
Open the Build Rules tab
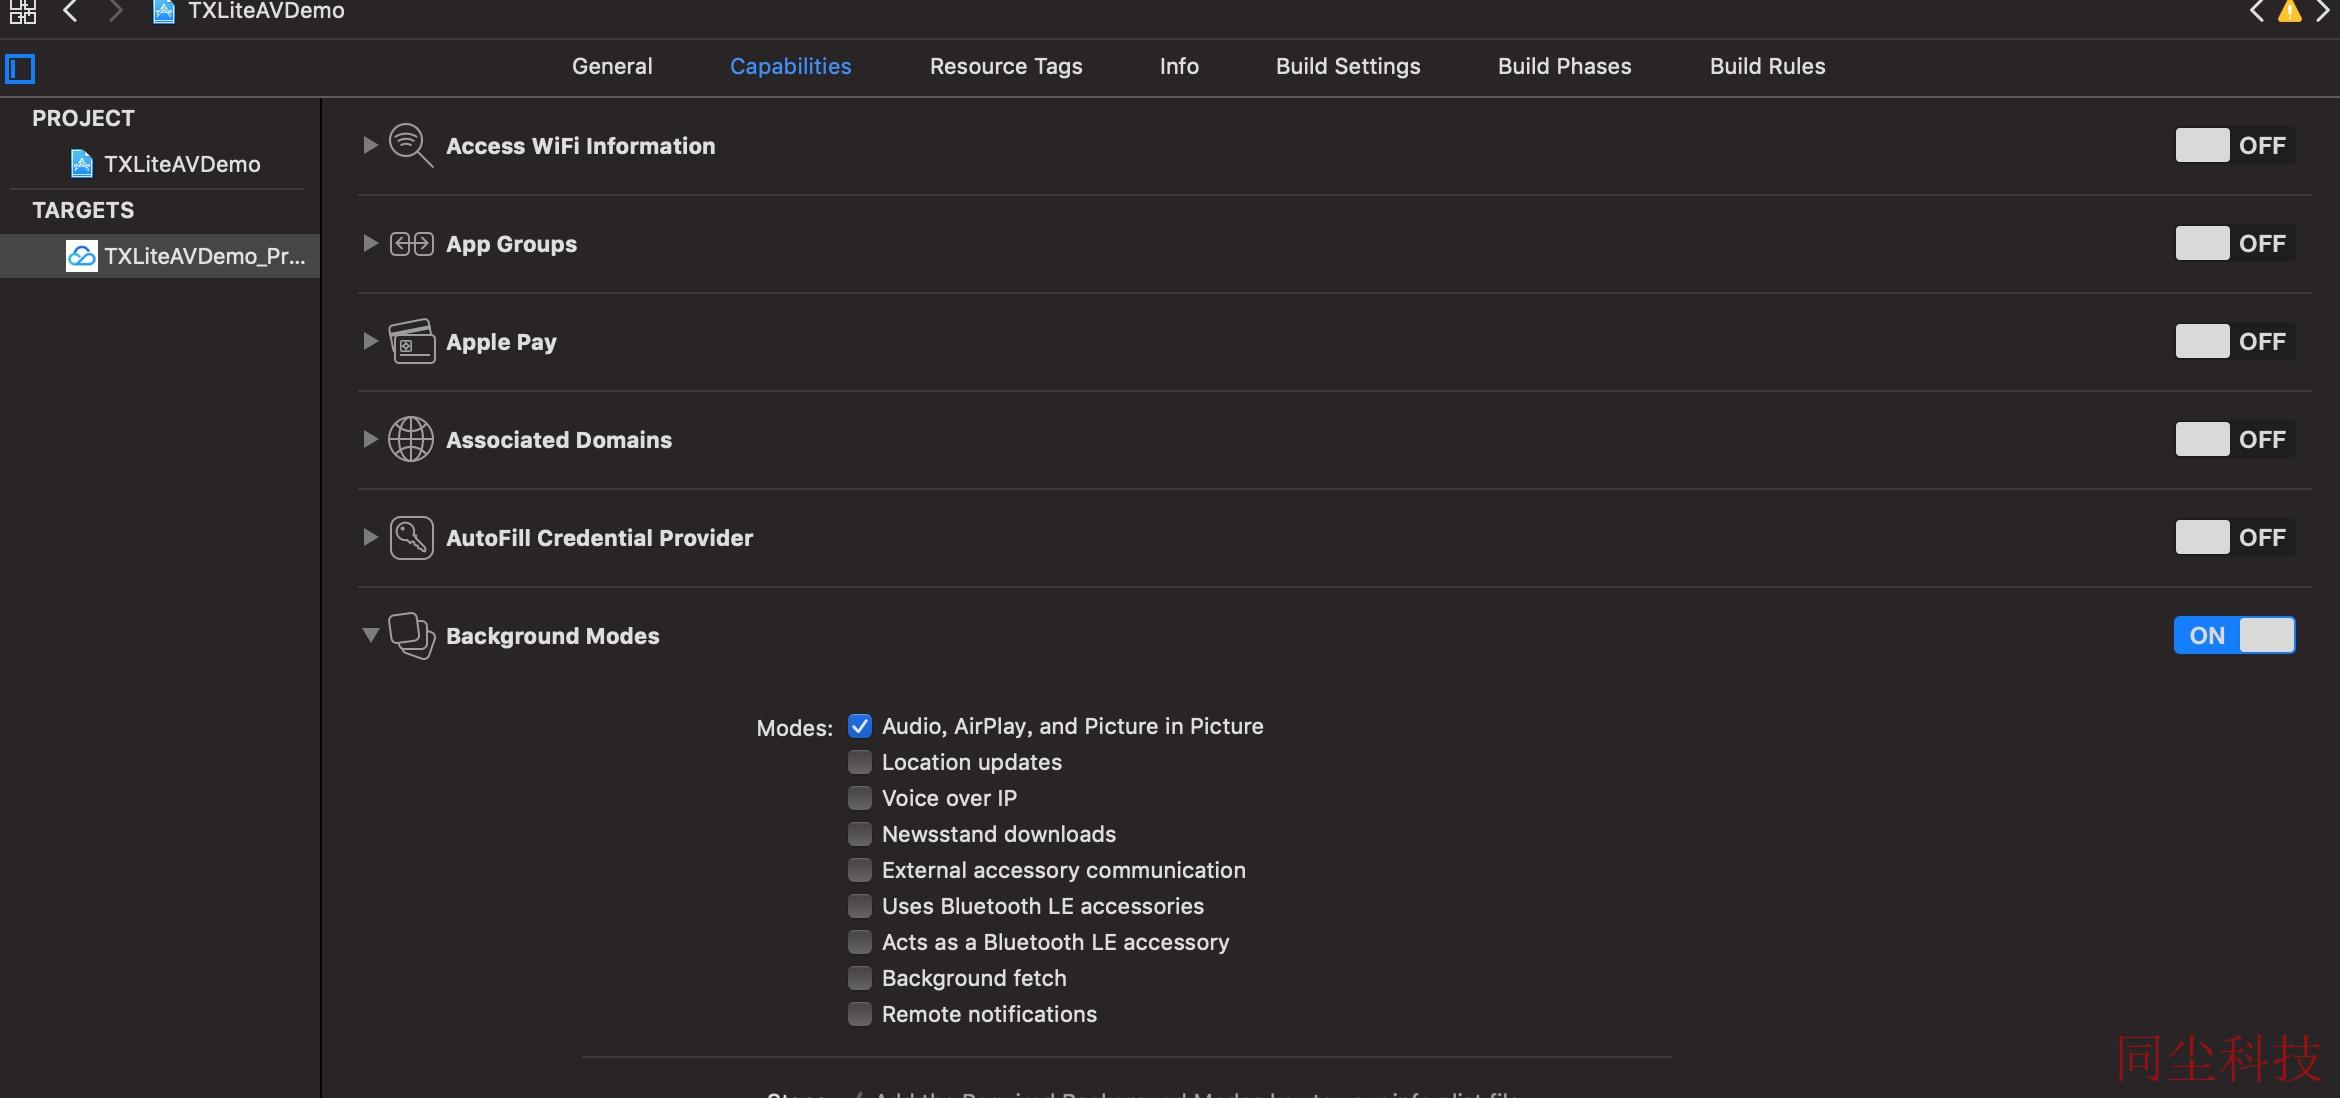pyautogui.click(x=1767, y=66)
